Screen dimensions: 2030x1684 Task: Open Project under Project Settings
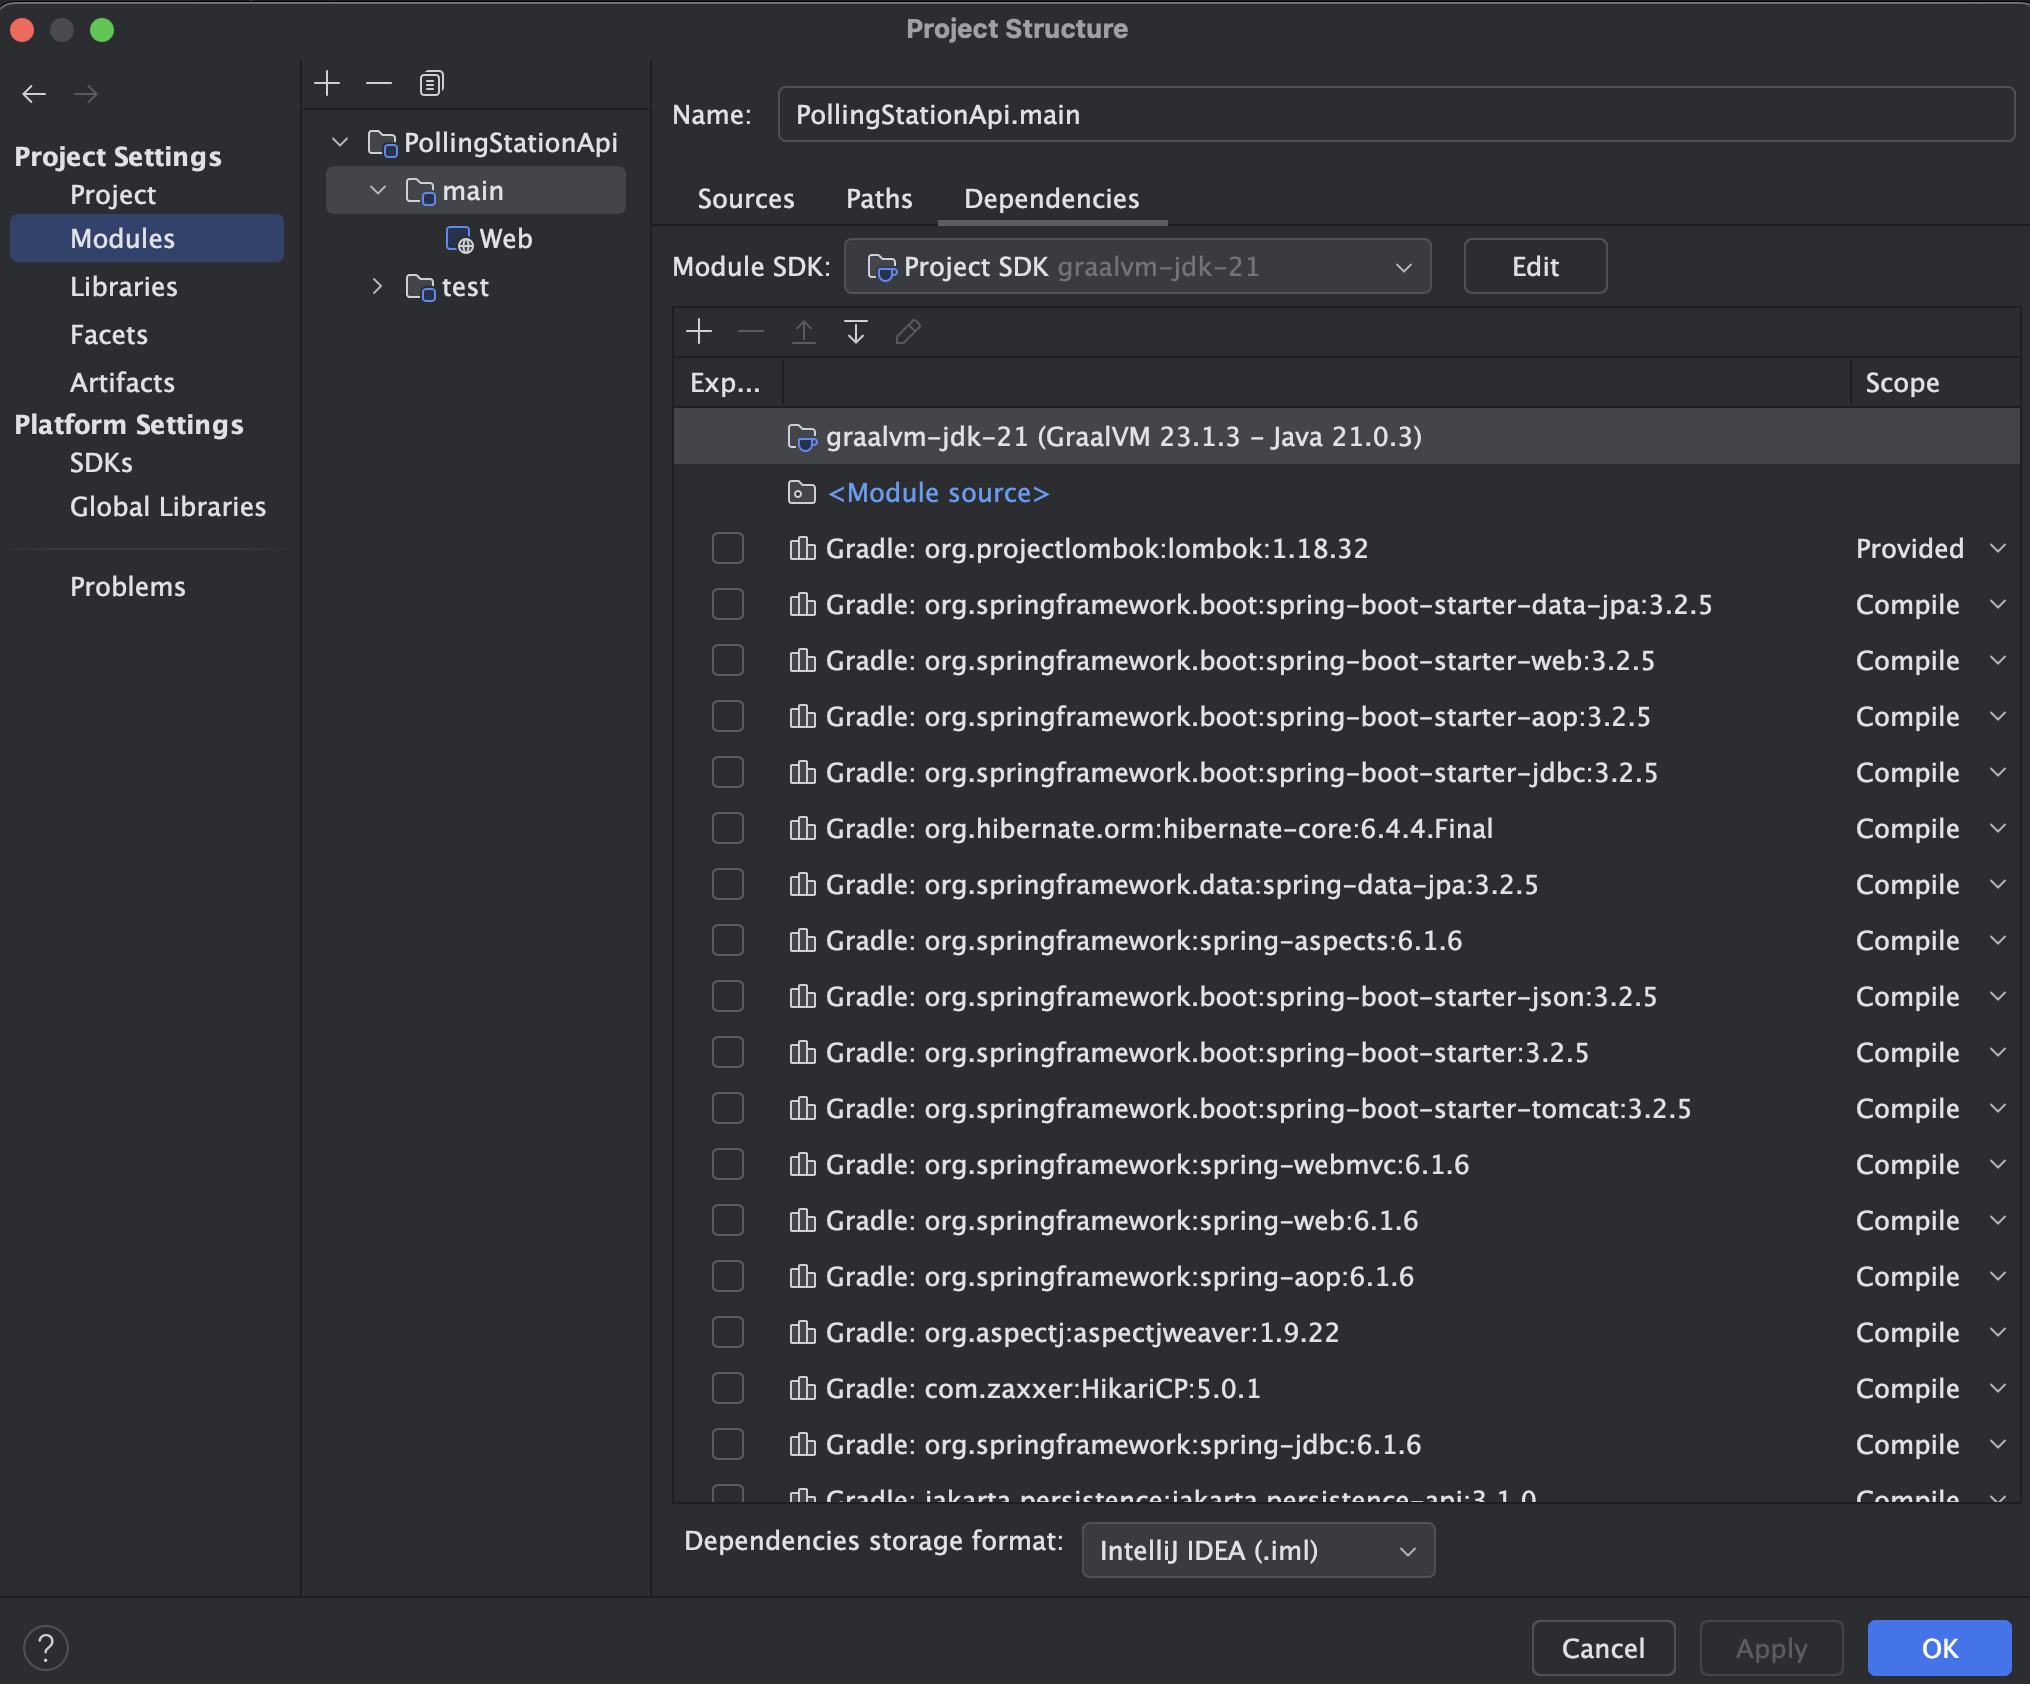tap(147, 195)
